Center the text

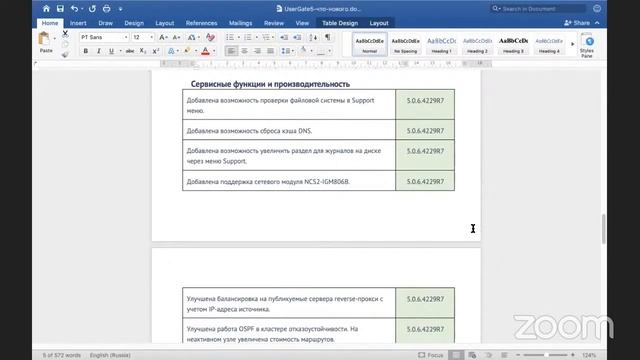[244, 51]
